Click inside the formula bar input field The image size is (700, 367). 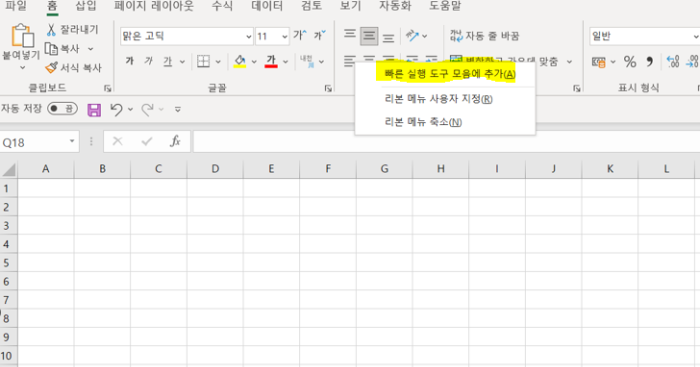(x=446, y=142)
